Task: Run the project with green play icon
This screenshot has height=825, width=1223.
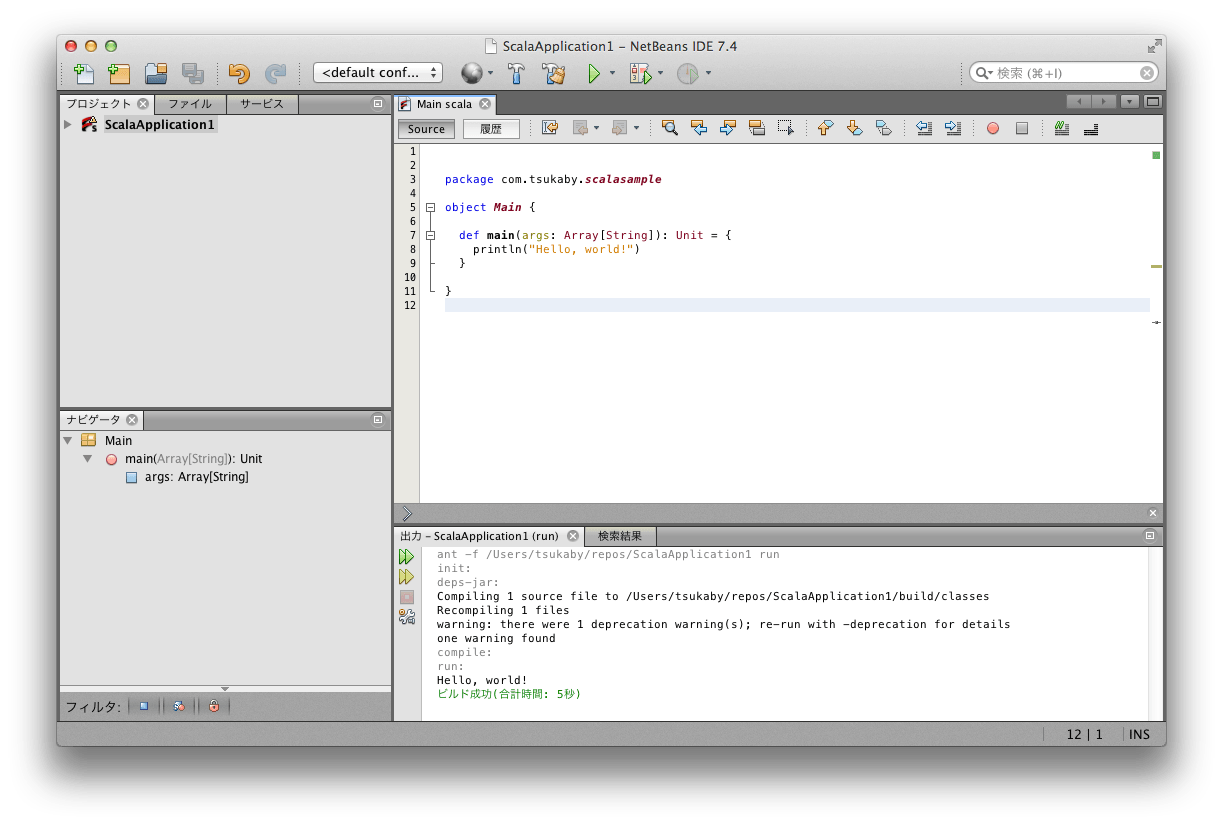Action: coord(594,73)
